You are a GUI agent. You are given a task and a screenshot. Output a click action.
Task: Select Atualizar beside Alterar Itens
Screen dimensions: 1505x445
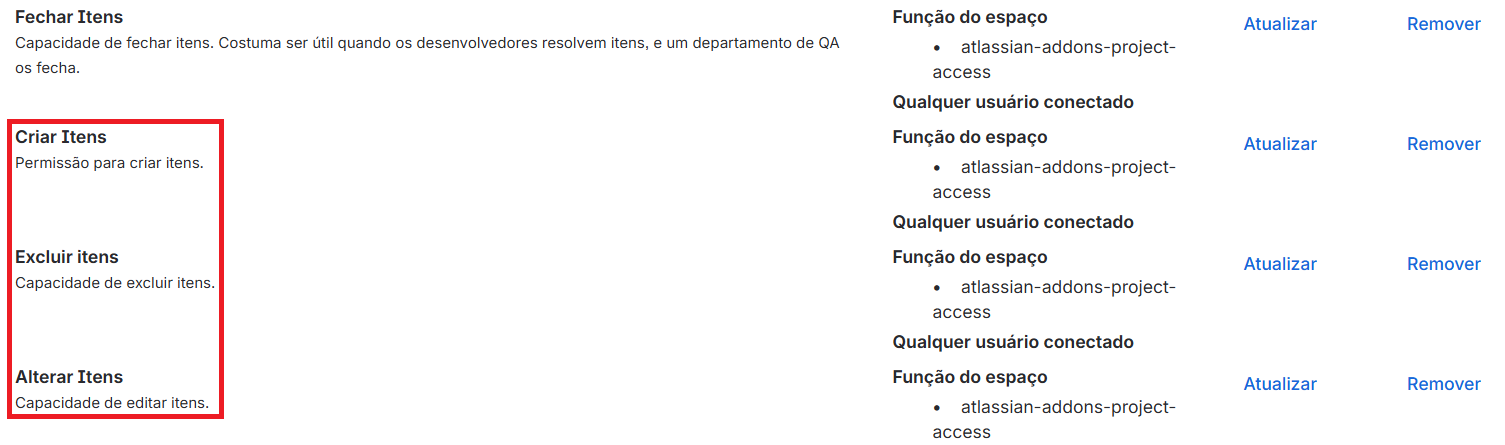coord(1279,384)
